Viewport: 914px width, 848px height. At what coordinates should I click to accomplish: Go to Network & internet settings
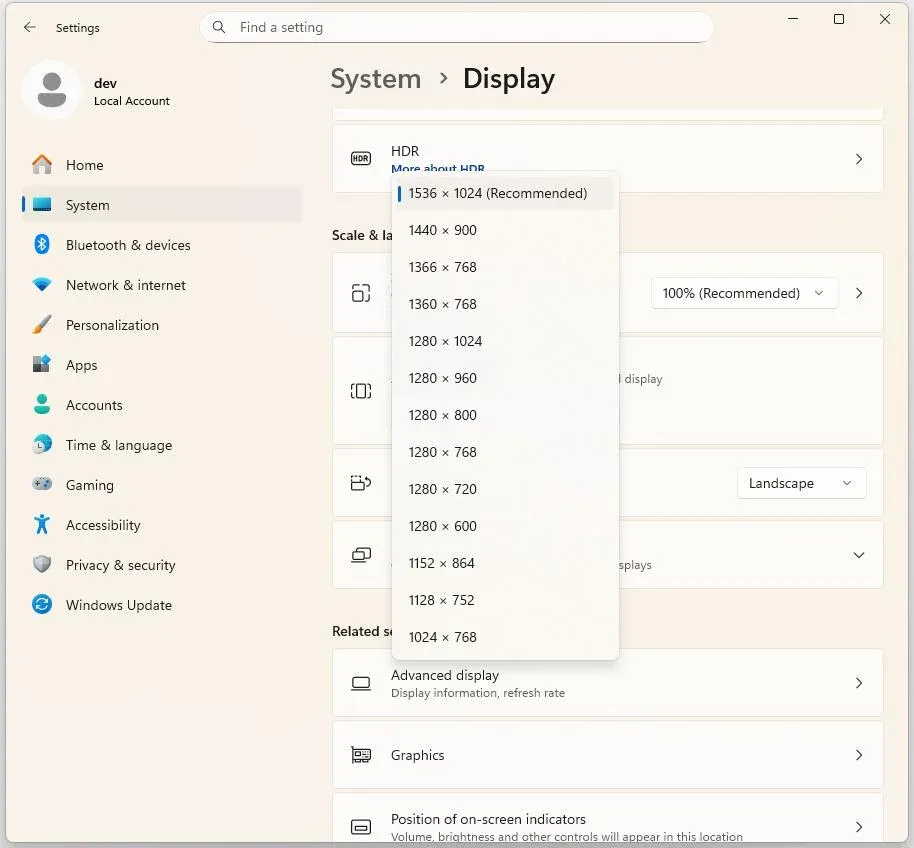point(162,285)
